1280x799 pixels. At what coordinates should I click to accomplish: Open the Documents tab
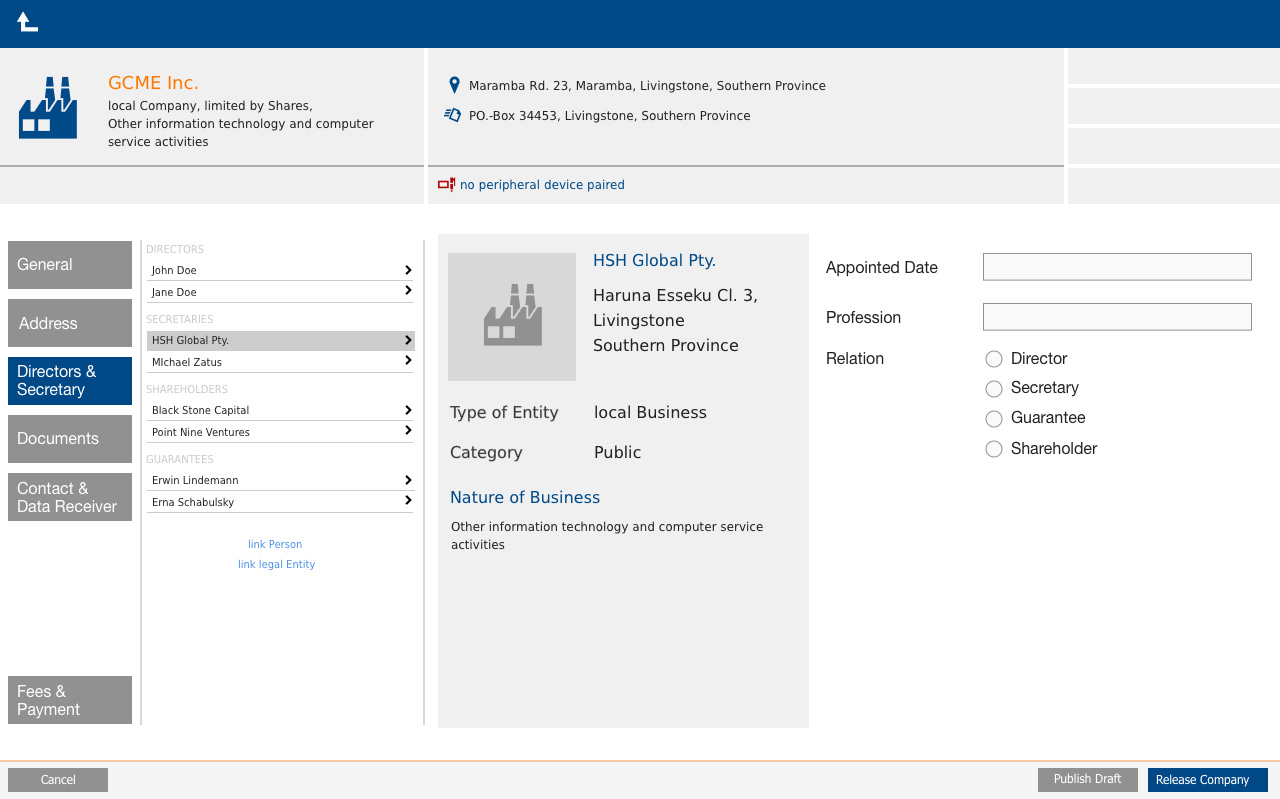70,439
